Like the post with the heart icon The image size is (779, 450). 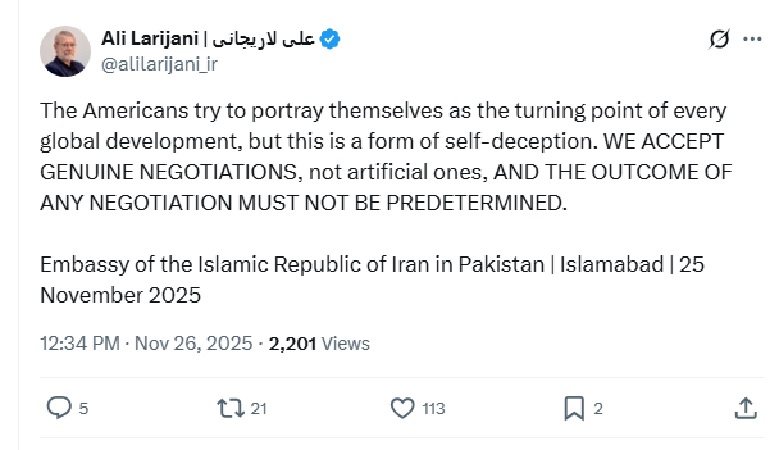coord(402,407)
